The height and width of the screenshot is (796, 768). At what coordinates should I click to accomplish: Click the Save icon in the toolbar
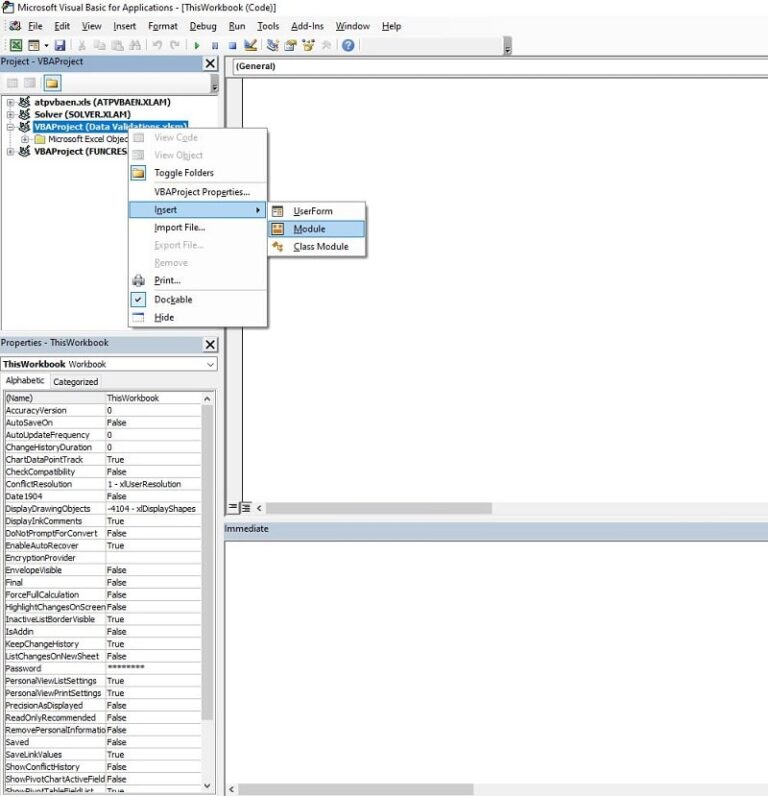coord(60,46)
